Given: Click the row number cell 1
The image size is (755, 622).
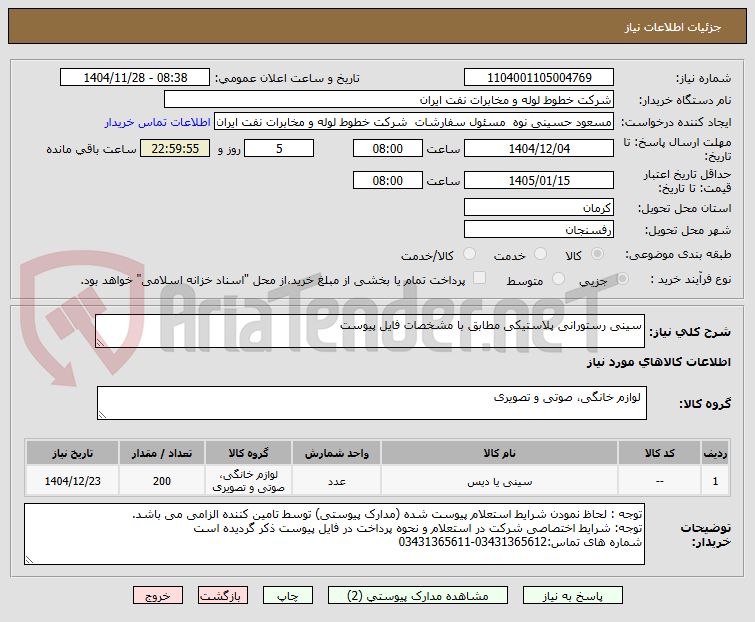Looking at the screenshot, I should pyautogui.click(x=715, y=481).
